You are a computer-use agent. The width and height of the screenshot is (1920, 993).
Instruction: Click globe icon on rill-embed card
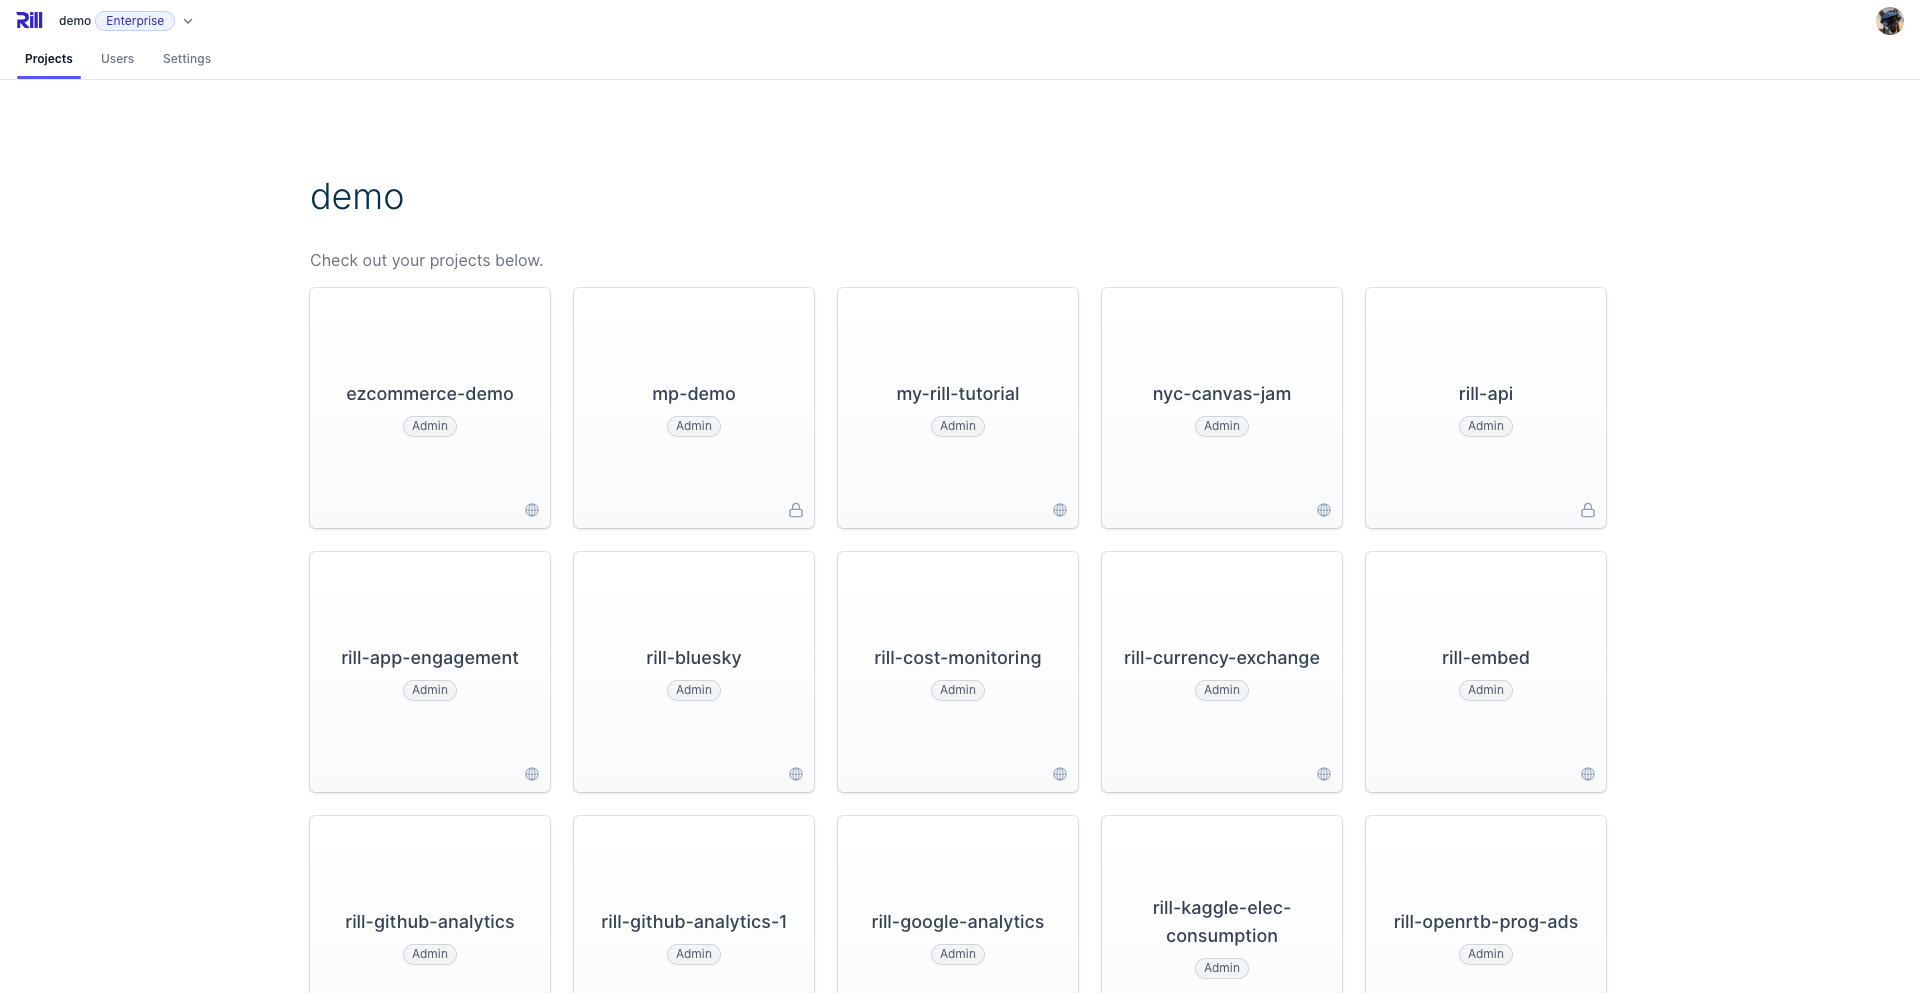tap(1588, 774)
